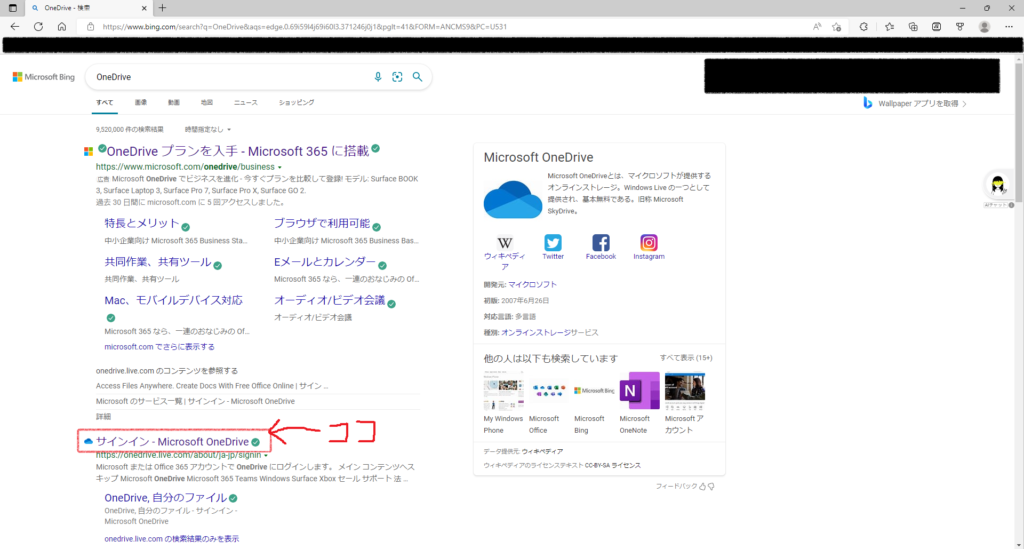The height and width of the screenshot is (549, 1024).
Task: Click the OneDrive cloud logo image
Action: (x=513, y=199)
